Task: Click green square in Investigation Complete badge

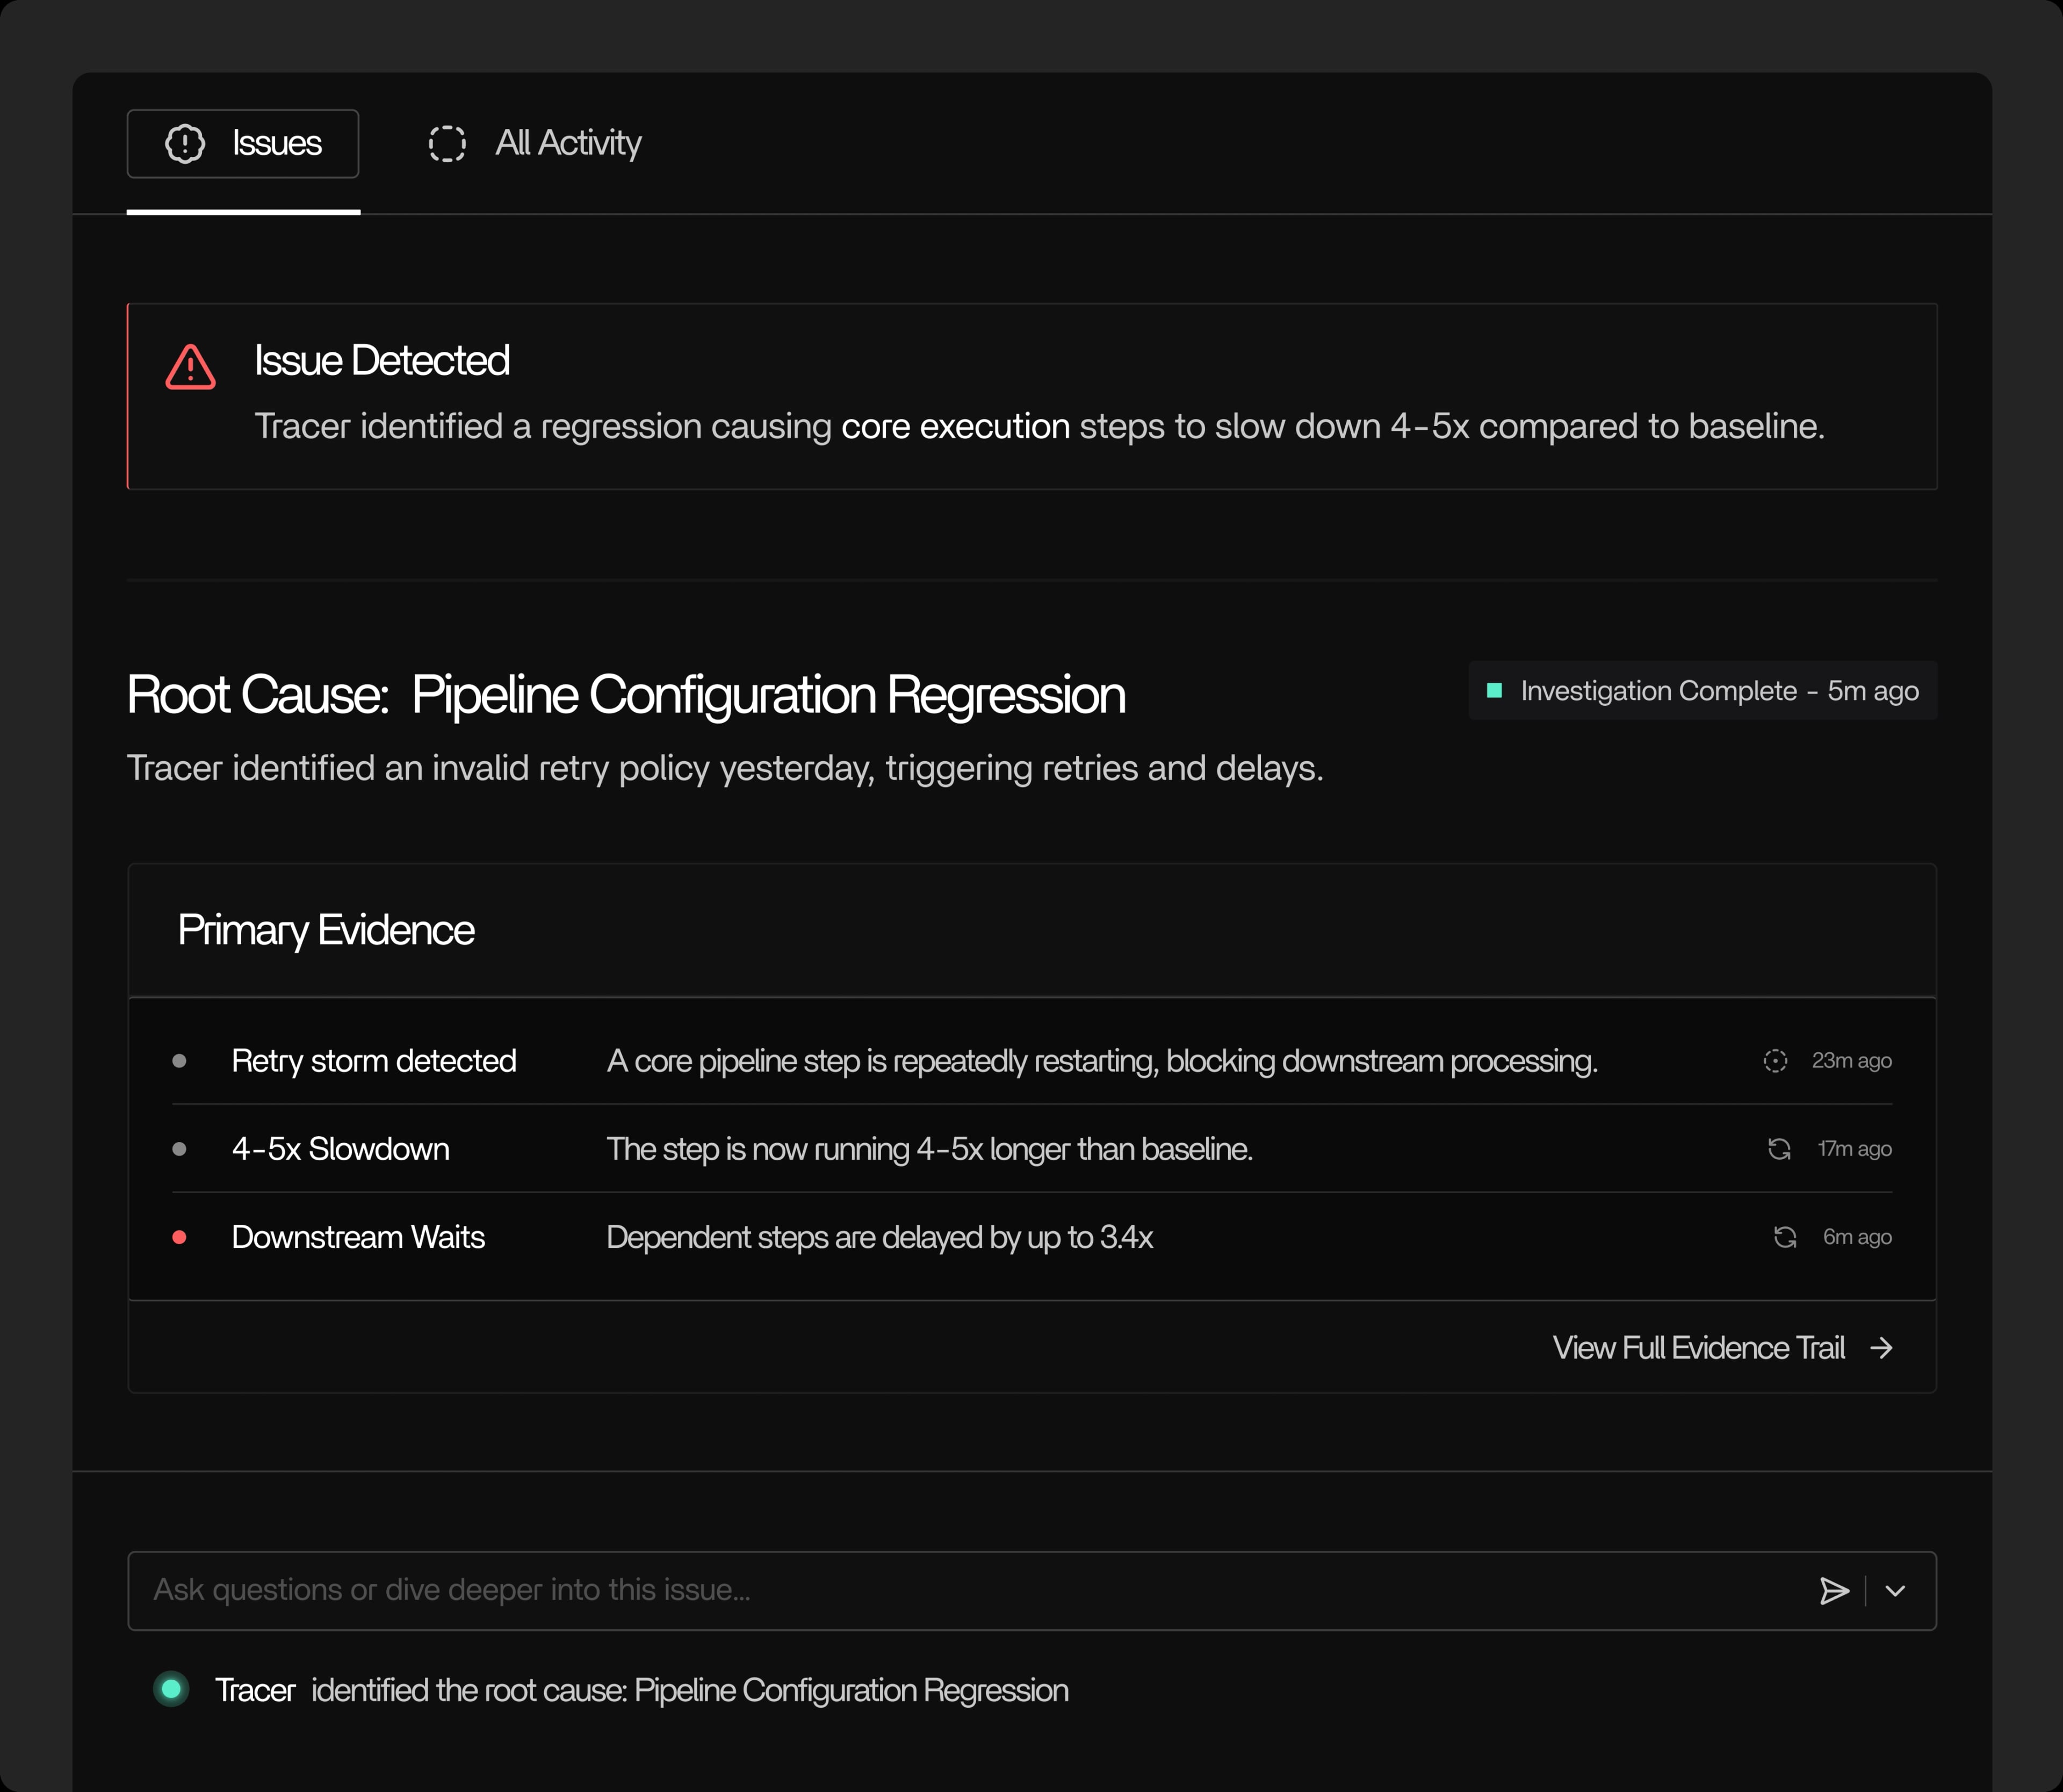Action: click(x=1494, y=691)
